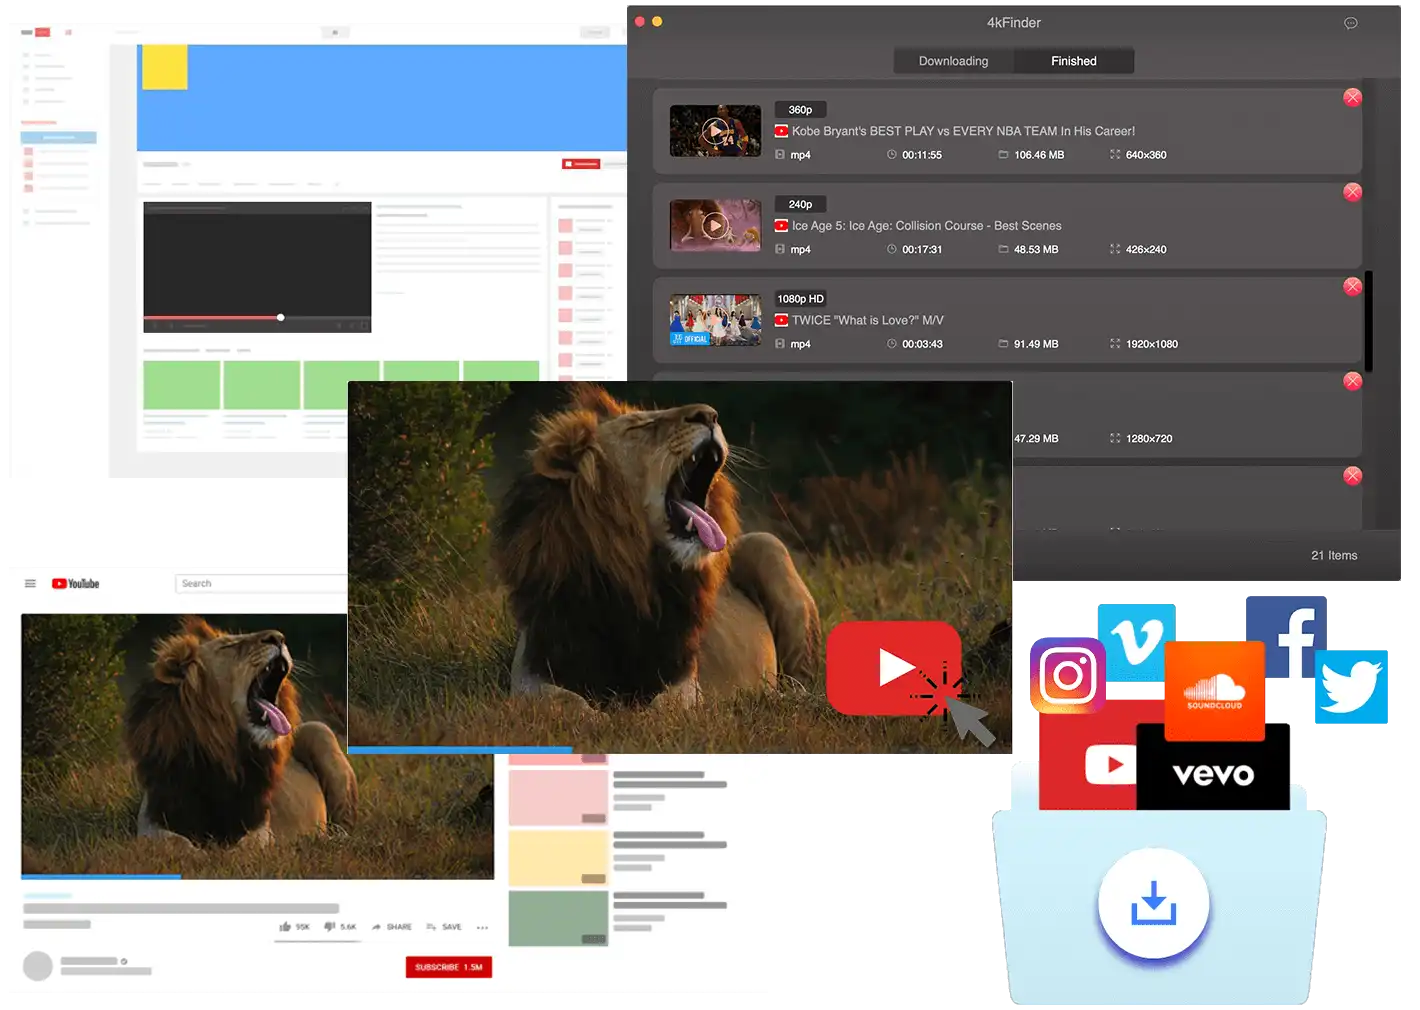Click the SoundCloud icon

pos(1214,690)
